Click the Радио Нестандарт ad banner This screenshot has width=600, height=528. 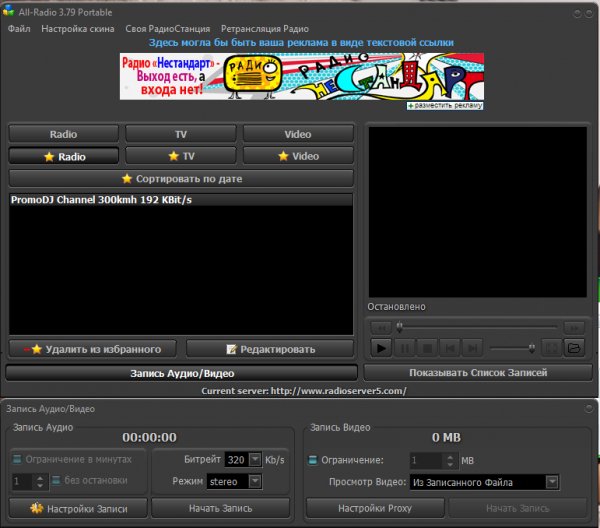[x=302, y=77]
